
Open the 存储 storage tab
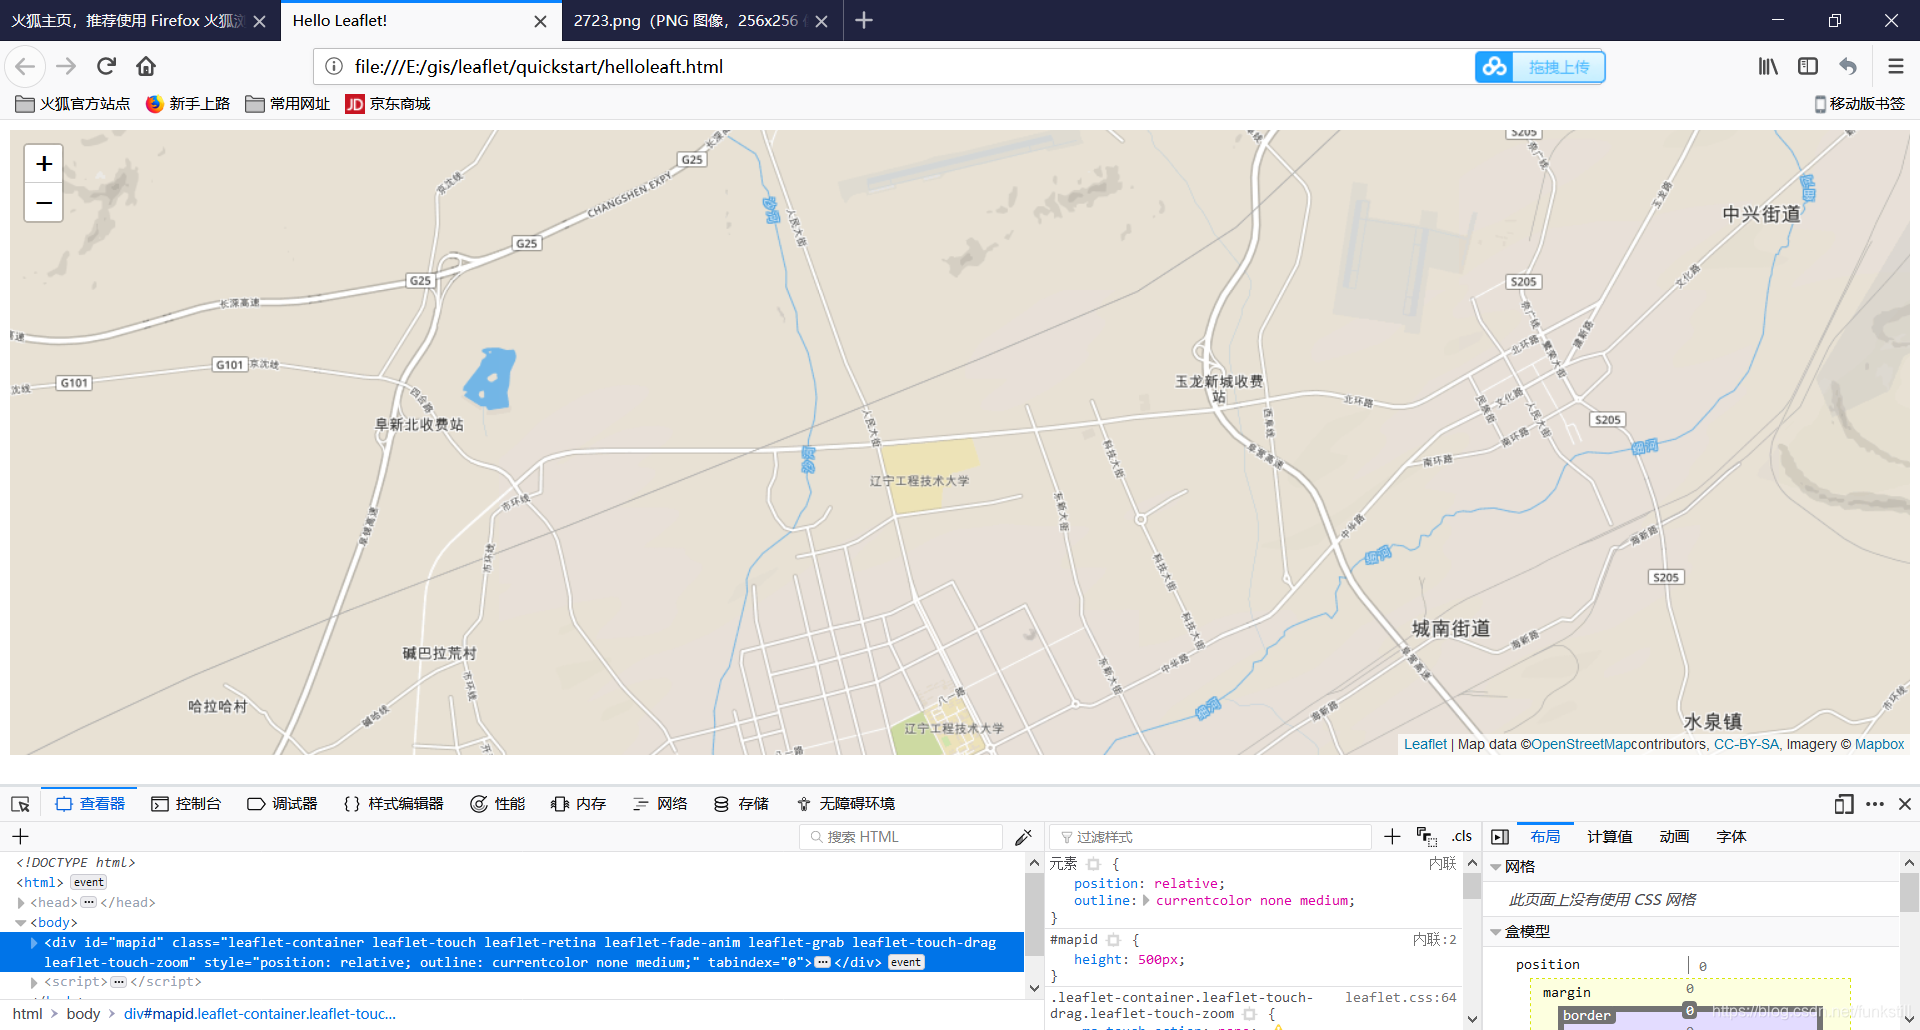tap(741, 804)
